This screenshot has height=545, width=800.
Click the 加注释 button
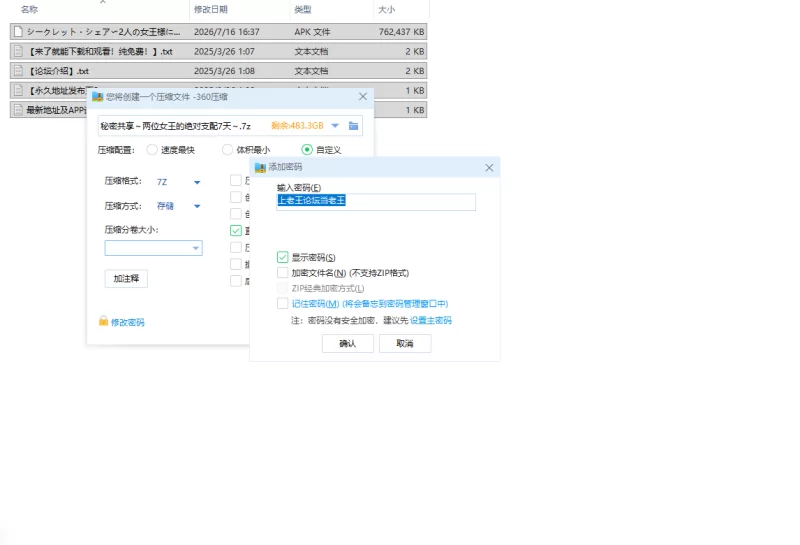point(126,279)
